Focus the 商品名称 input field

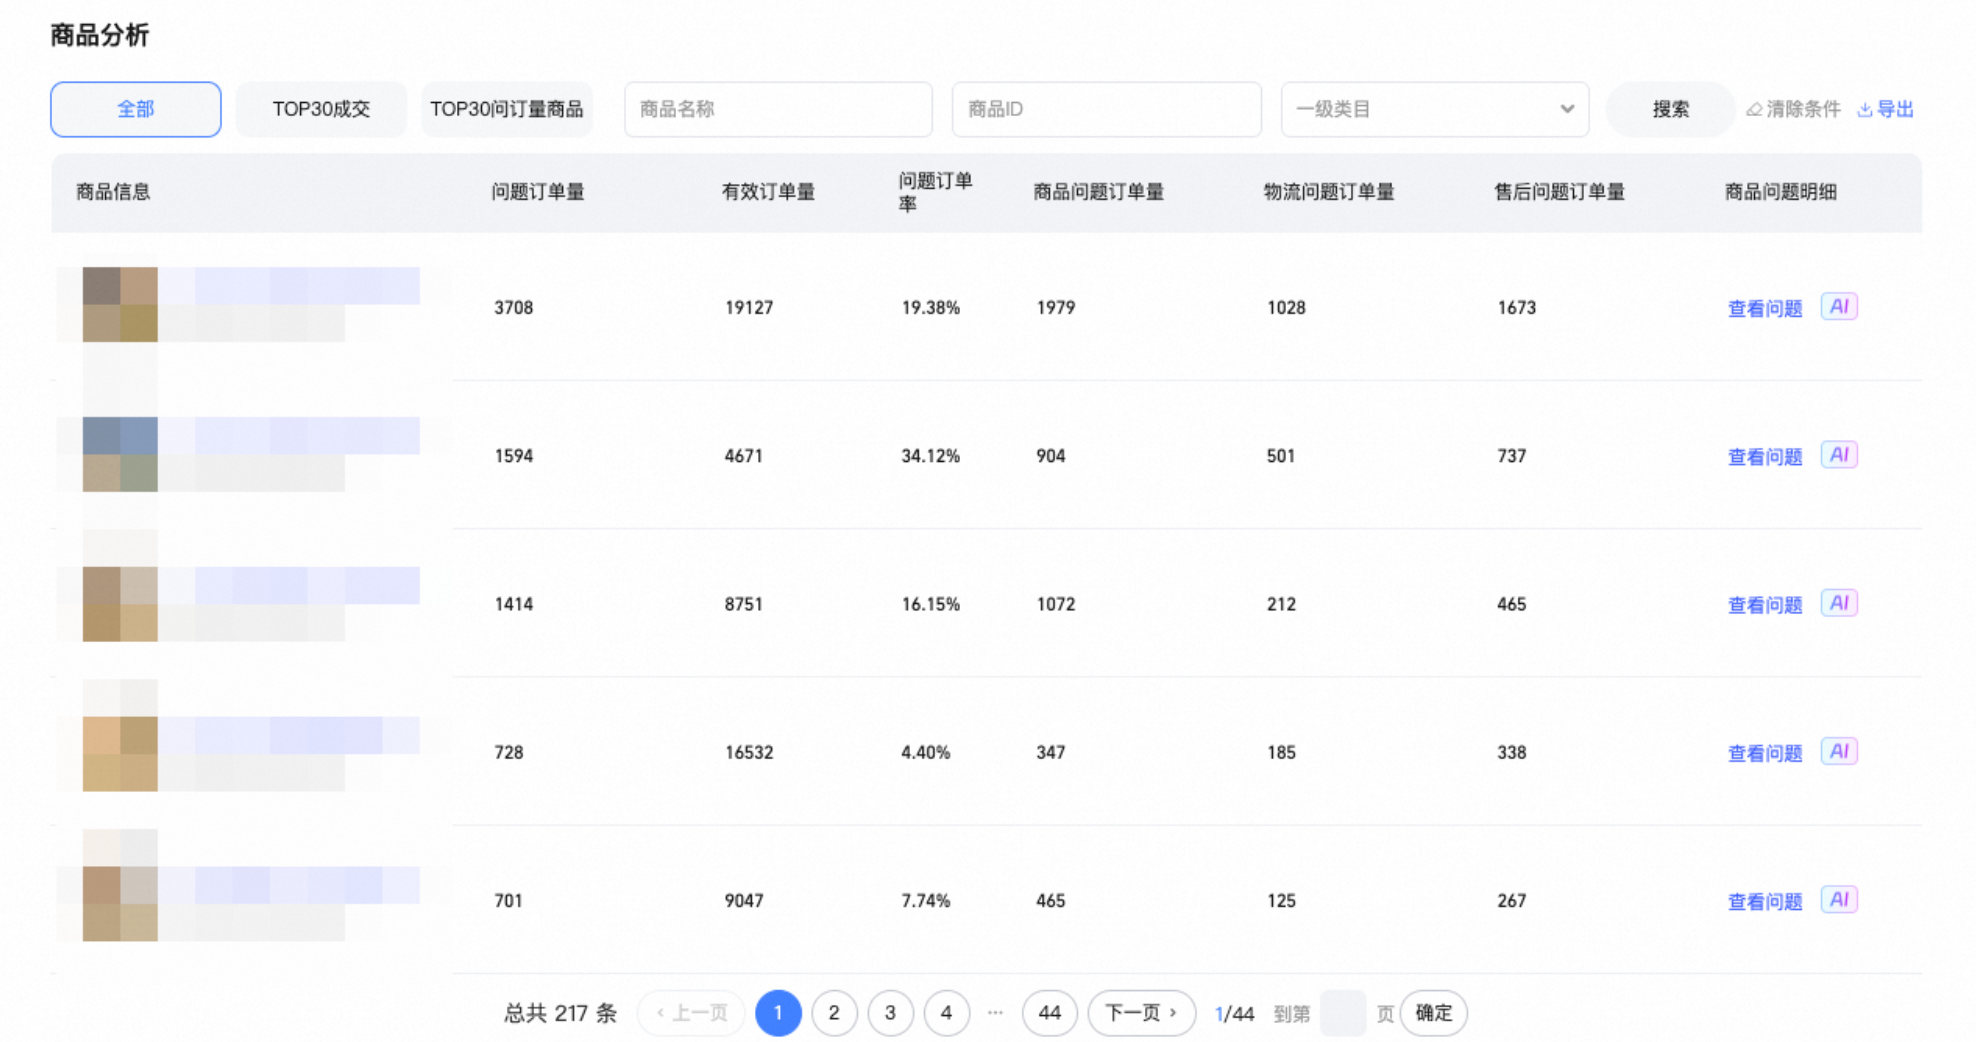click(778, 109)
